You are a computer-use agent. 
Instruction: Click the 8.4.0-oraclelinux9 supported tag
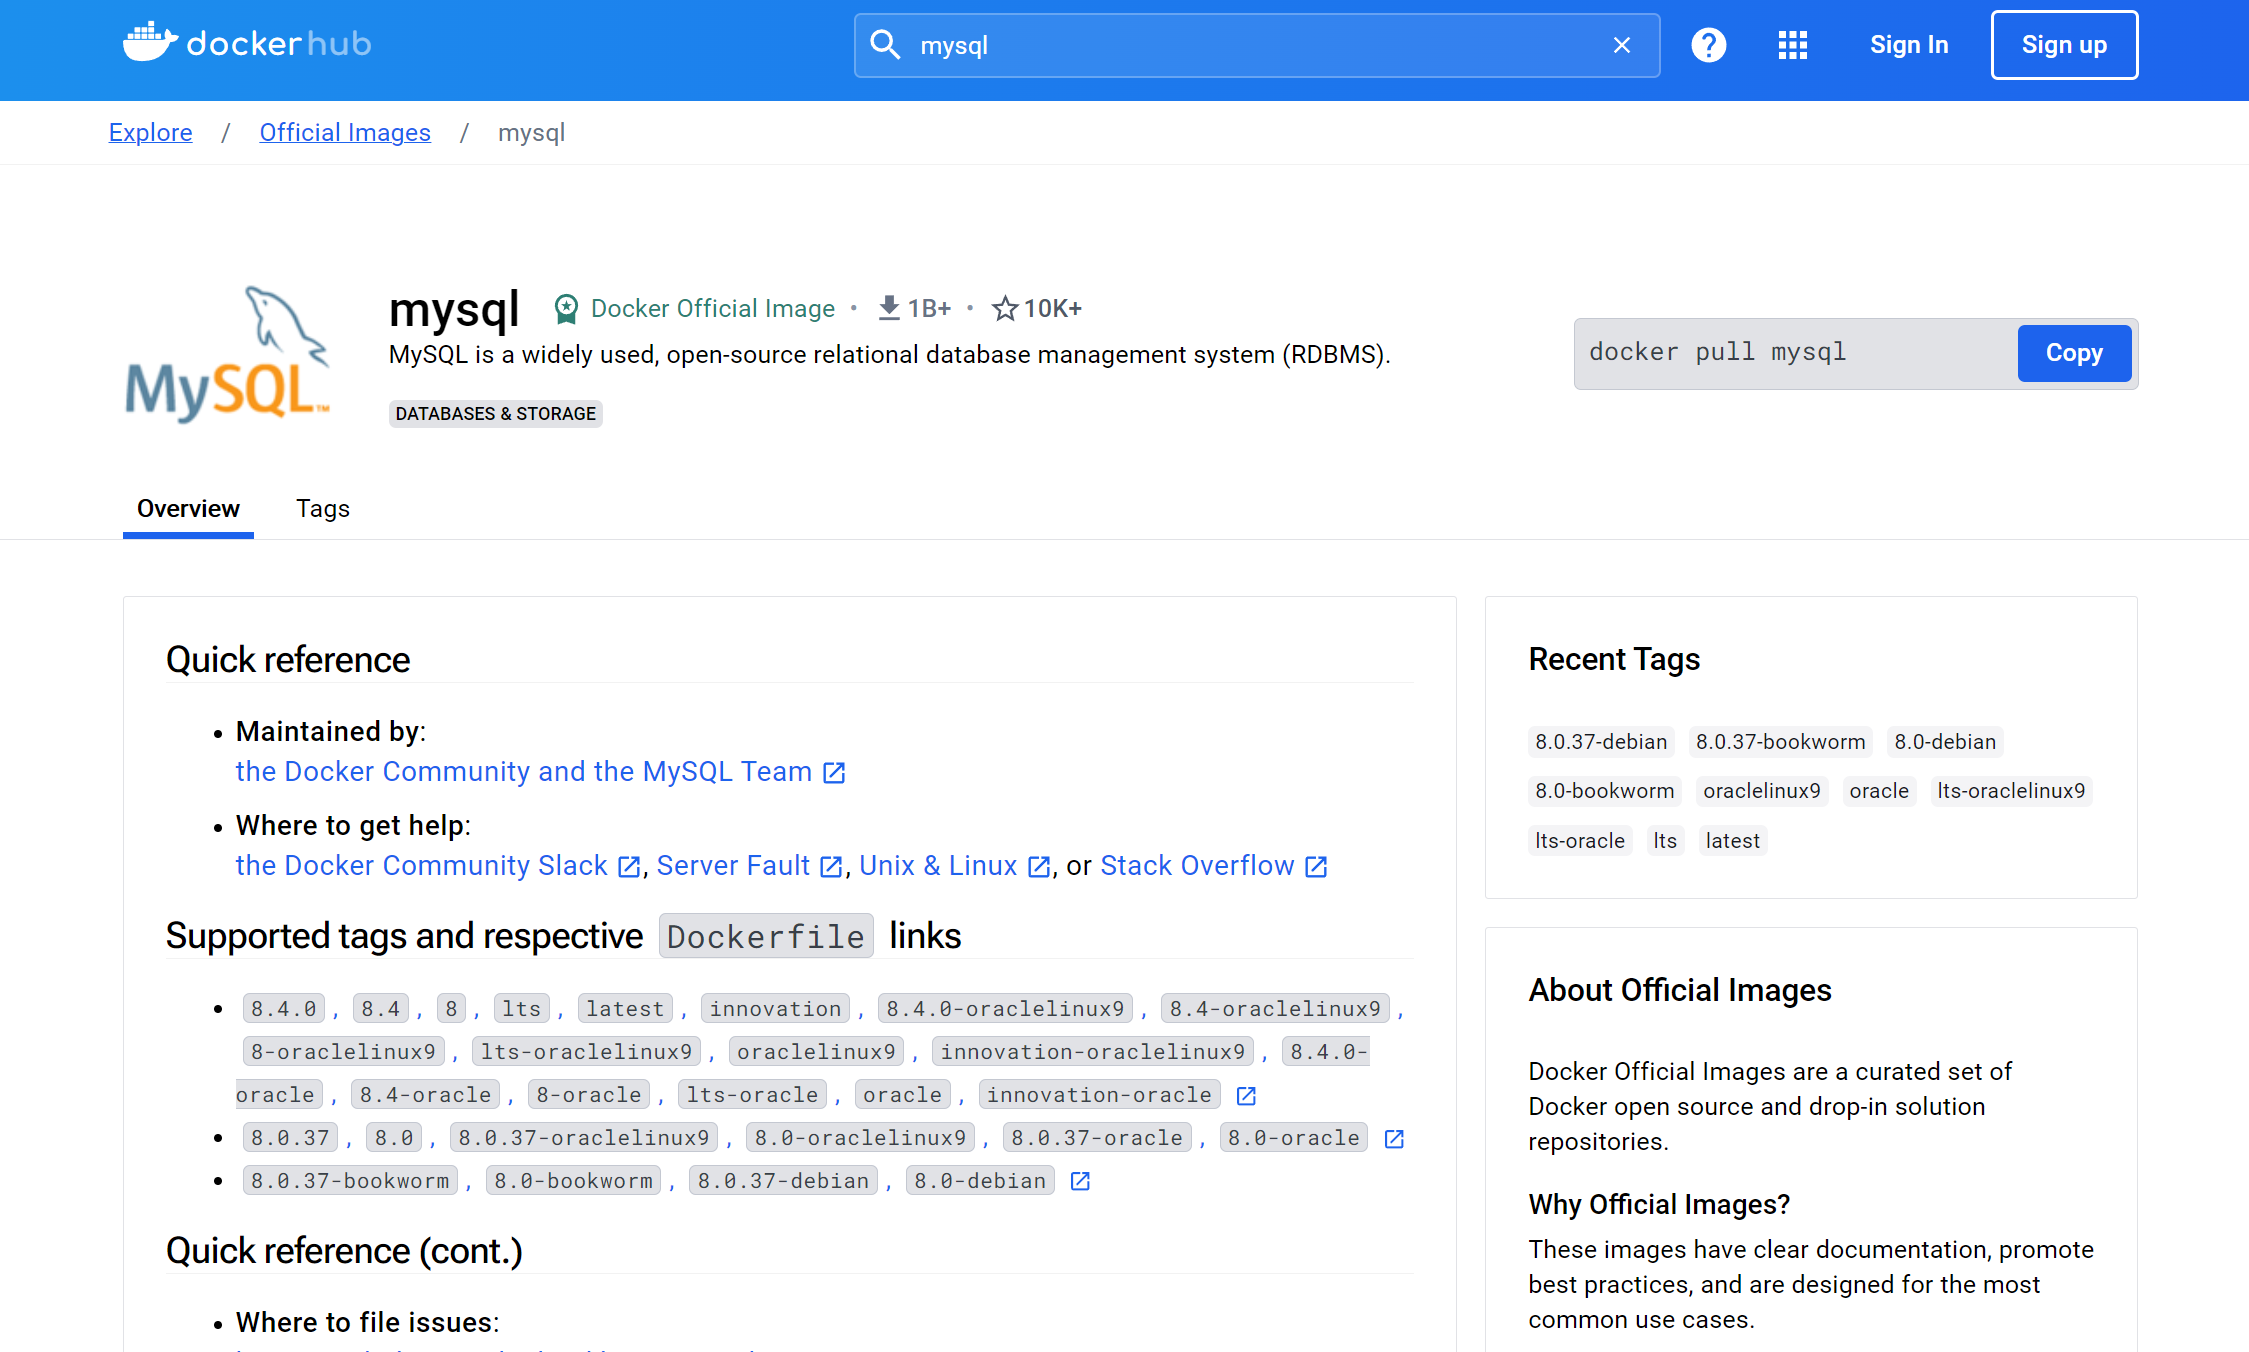pos(1005,1009)
